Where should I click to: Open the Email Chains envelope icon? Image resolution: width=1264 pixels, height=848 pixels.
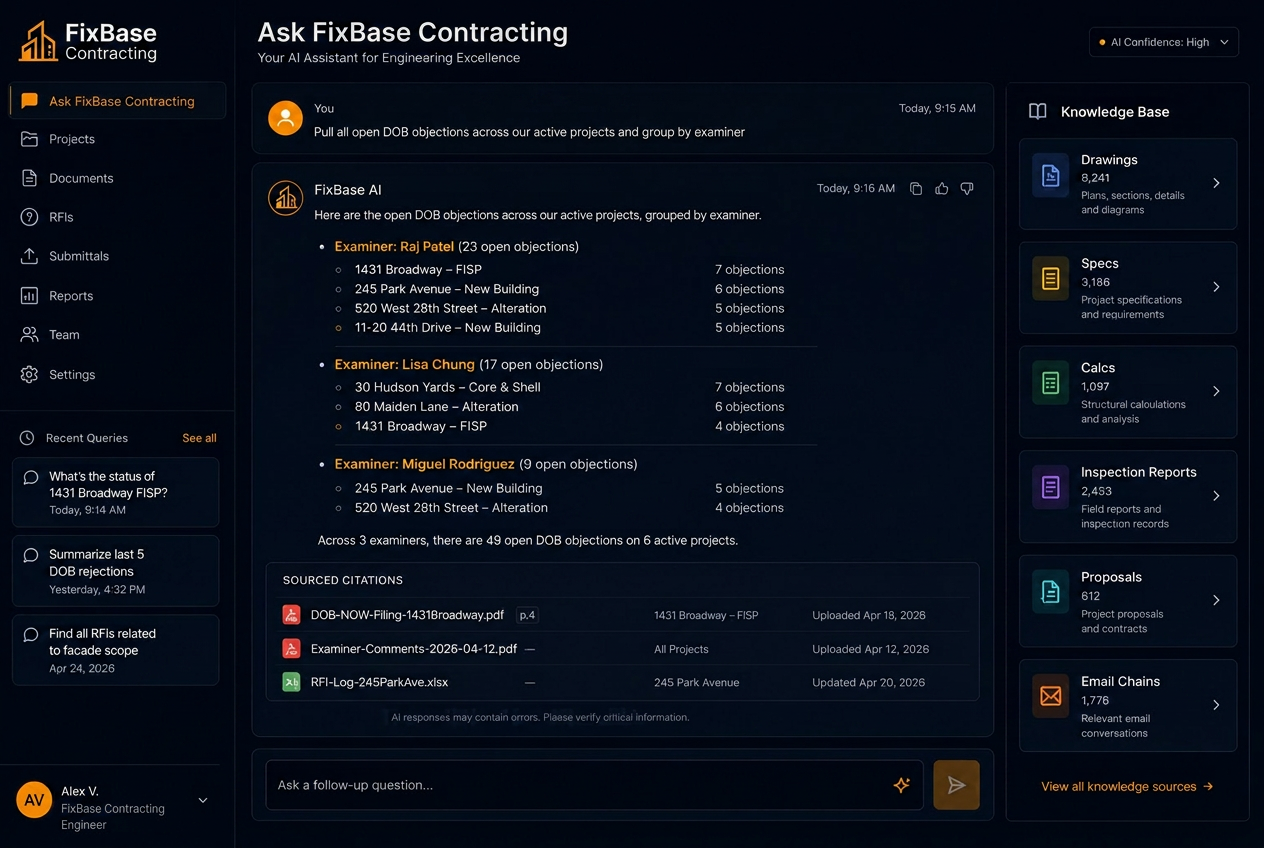(1050, 697)
